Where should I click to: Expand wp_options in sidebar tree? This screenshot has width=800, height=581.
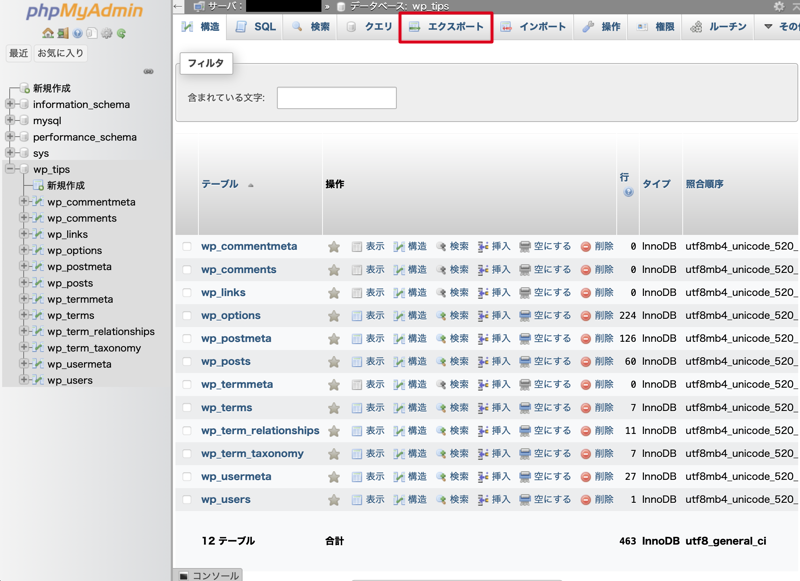(x=23, y=250)
